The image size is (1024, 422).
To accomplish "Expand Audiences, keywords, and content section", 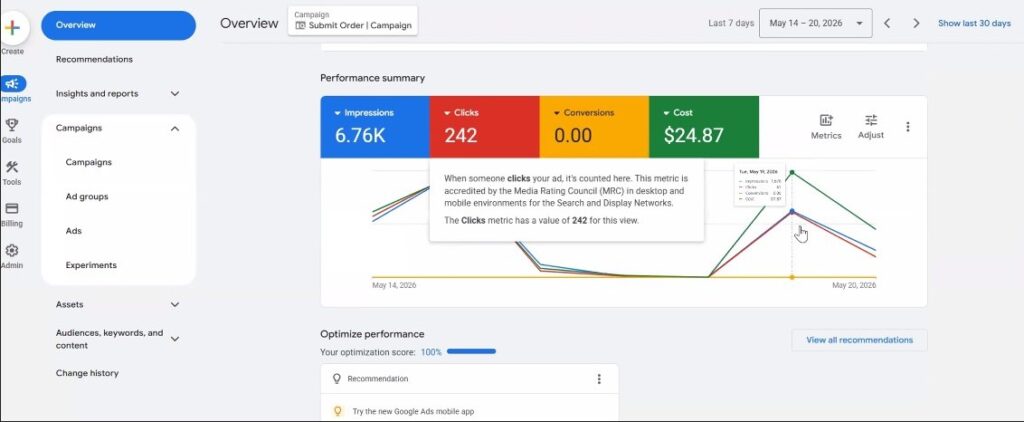I will (x=175, y=339).
